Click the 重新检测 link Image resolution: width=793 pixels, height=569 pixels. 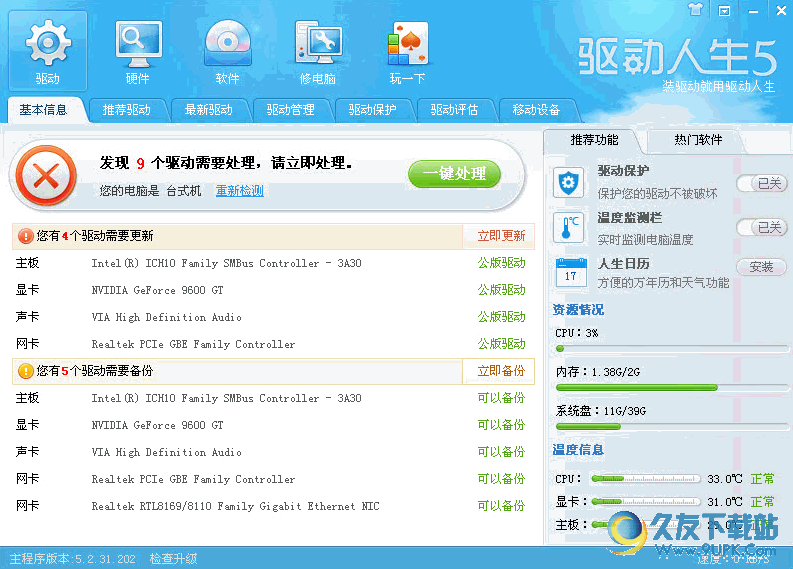tap(240, 191)
